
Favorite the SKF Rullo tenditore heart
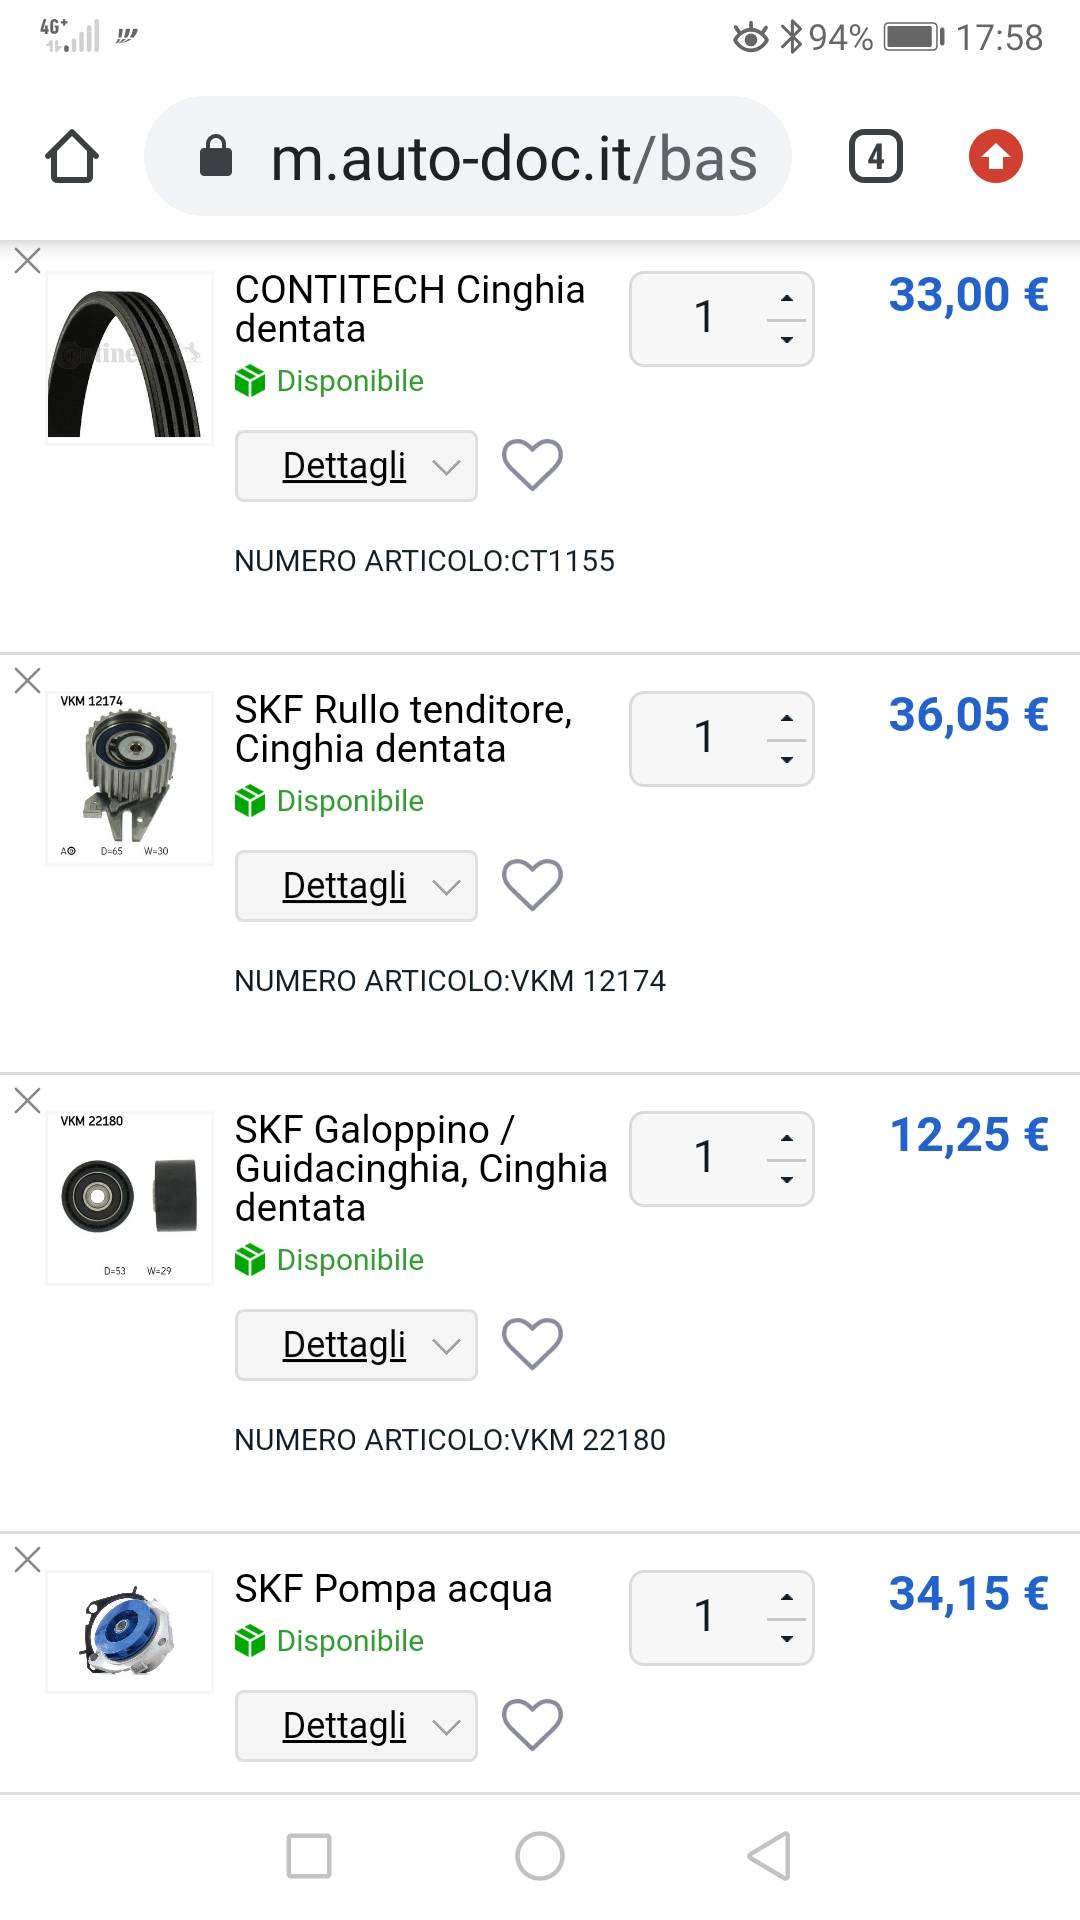click(x=532, y=885)
